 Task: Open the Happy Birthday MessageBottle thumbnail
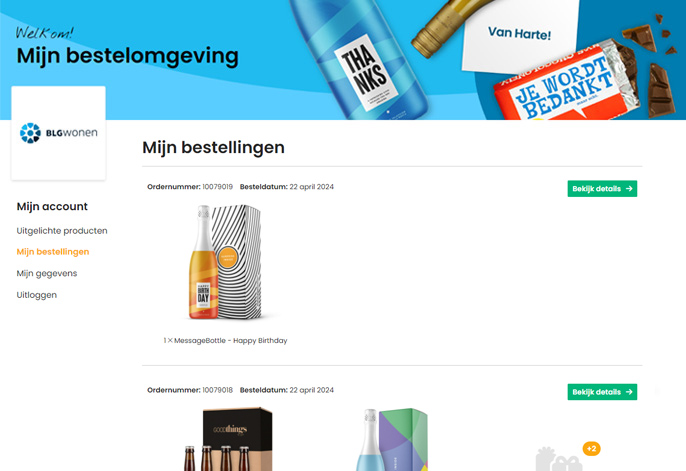pos(226,262)
